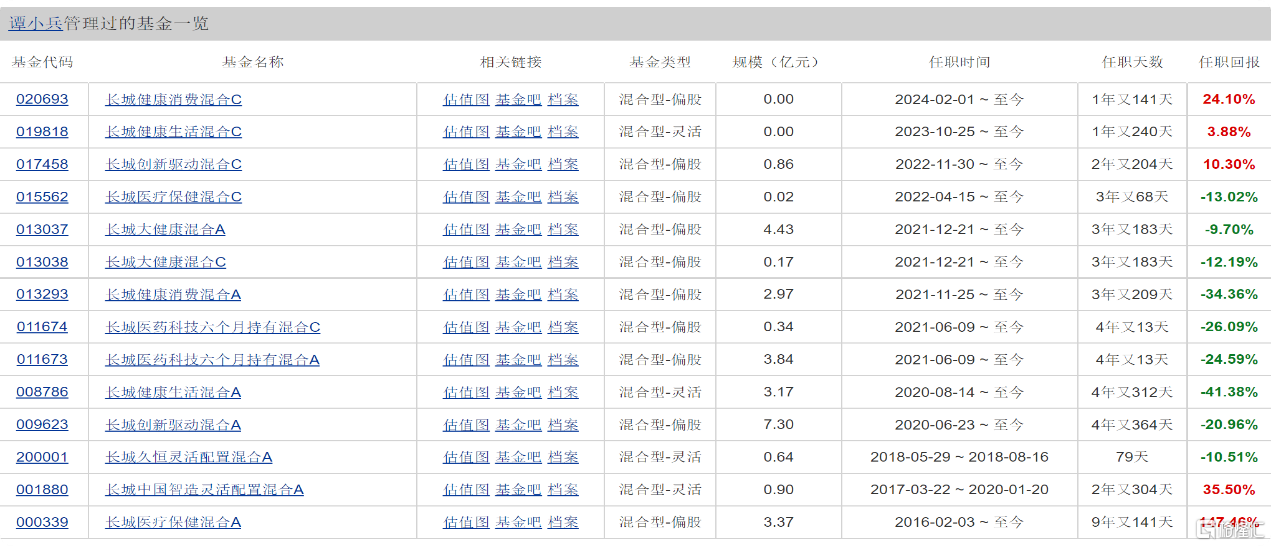This screenshot has height=546, width=1271.
Task: Click the 任职天数 column header
Action: pyautogui.click(x=1132, y=62)
